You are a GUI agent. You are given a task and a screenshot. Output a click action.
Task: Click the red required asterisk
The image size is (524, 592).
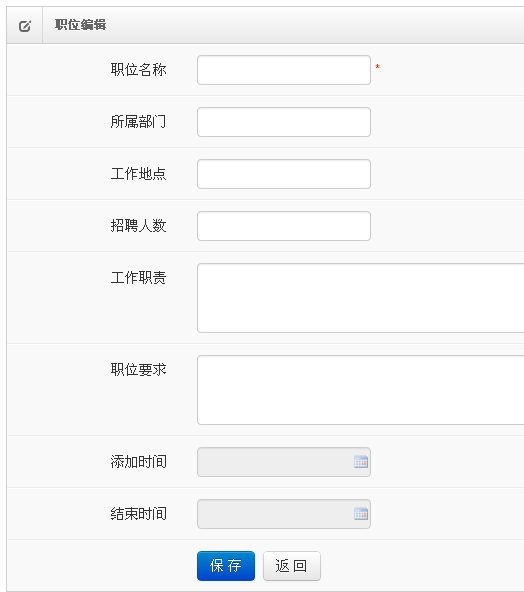[x=377, y=67]
